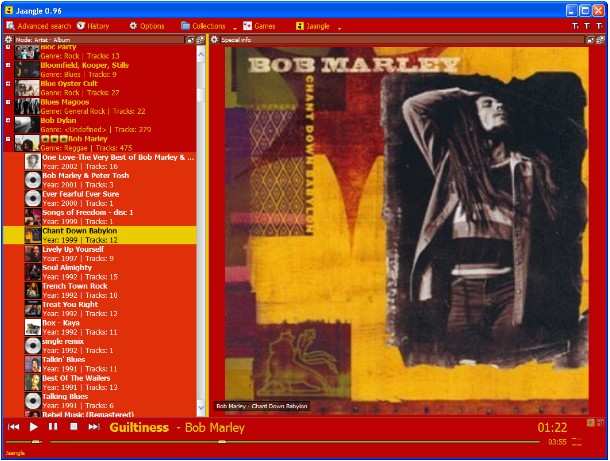The width and height of the screenshot is (610, 461).
Task: Click the Box - Kaya album cover thumbnail
Action: click(33, 327)
